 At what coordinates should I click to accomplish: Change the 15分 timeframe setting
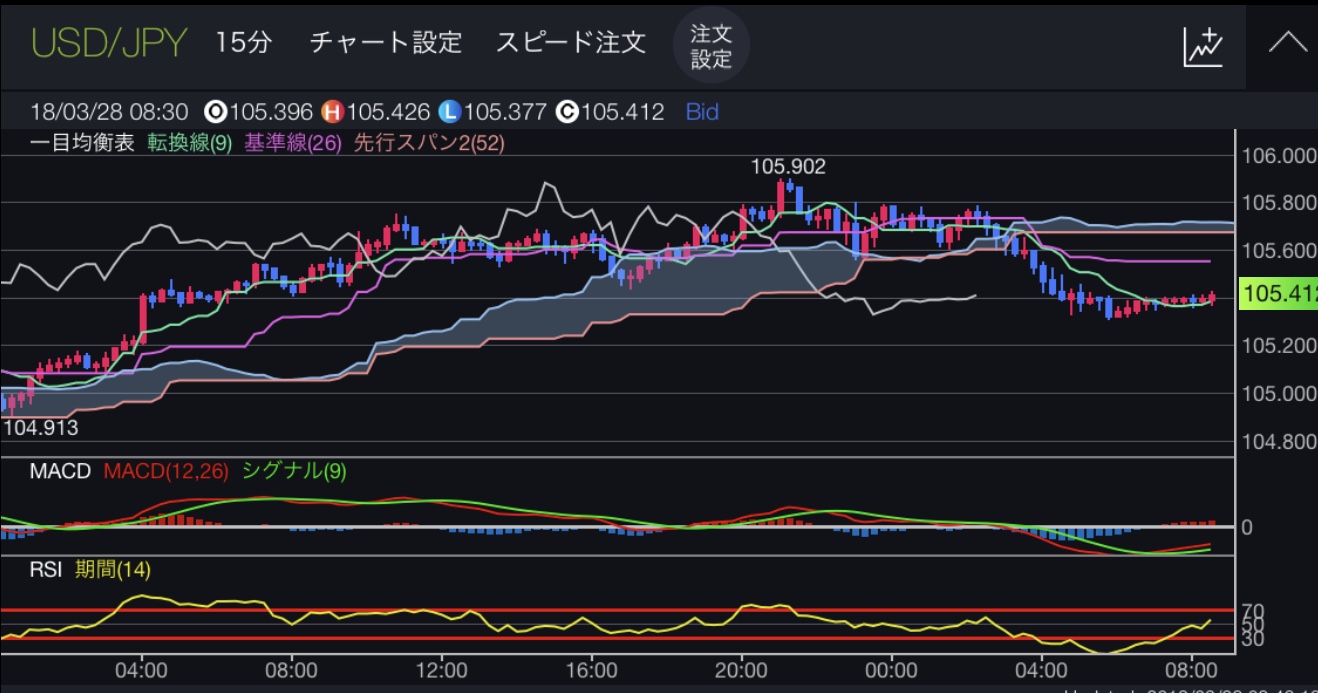point(243,43)
